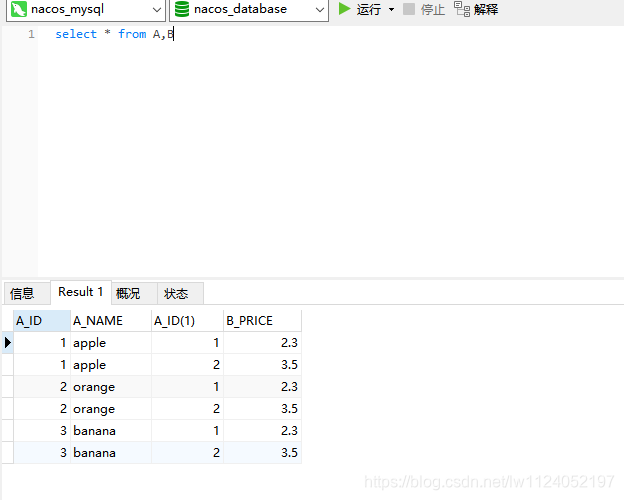The height and width of the screenshot is (500, 624).
Task: Click the A_NAME column header
Action: click(111, 321)
